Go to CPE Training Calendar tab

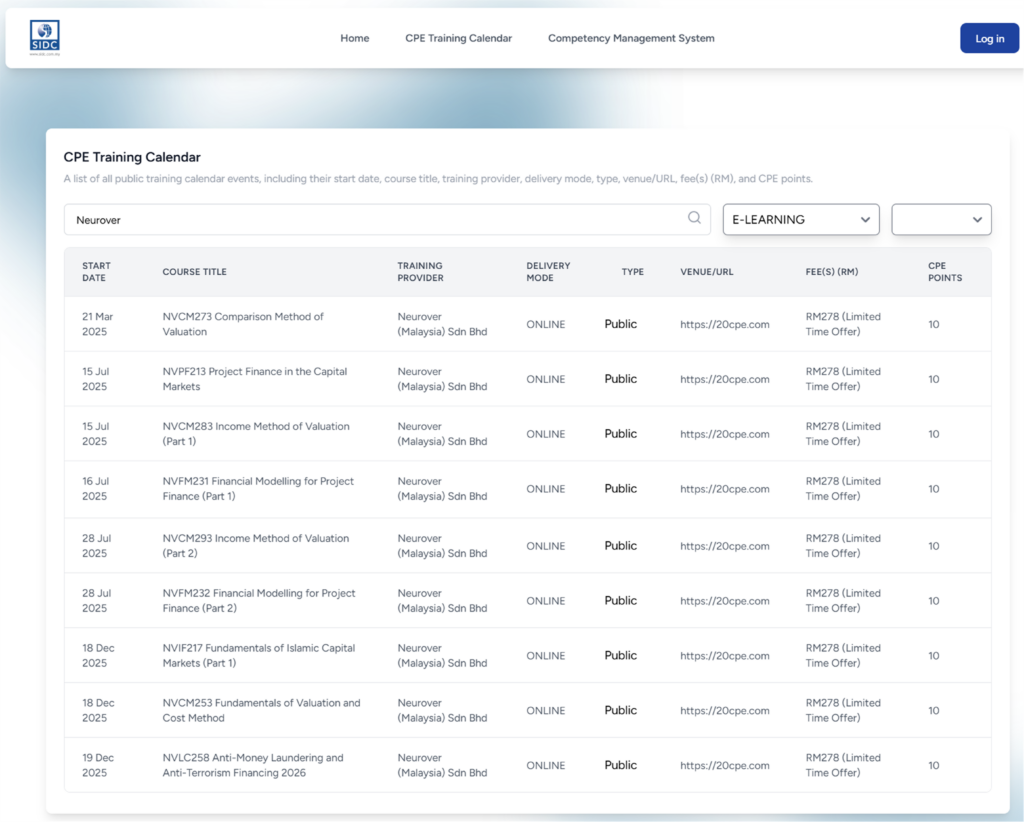click(x=458, y=38)
